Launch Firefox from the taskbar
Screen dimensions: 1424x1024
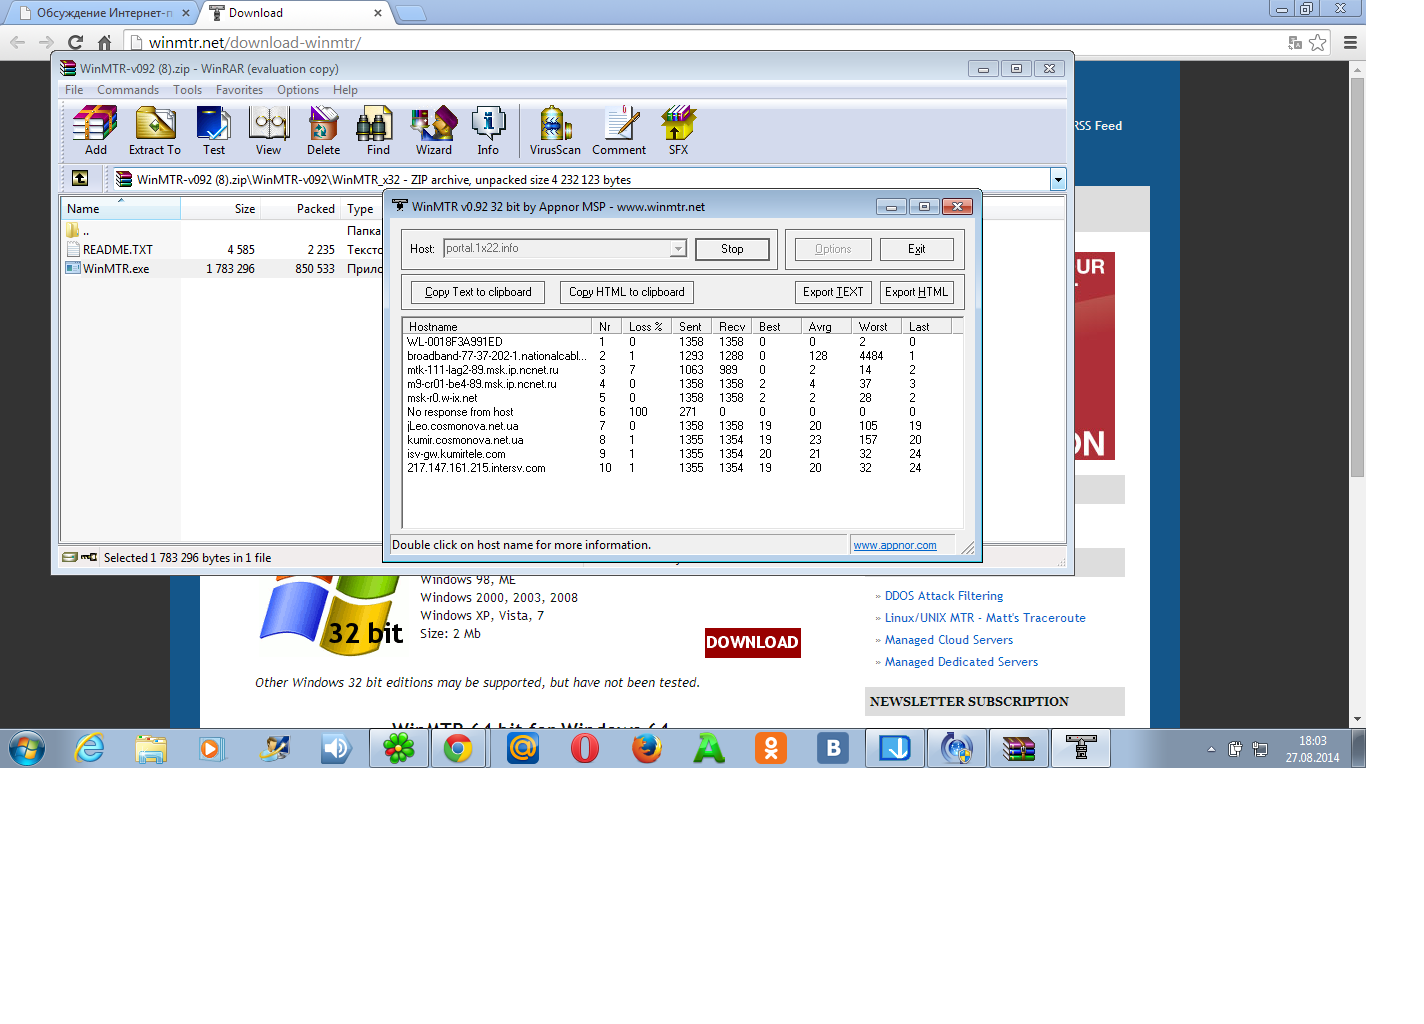pos(647,748)
